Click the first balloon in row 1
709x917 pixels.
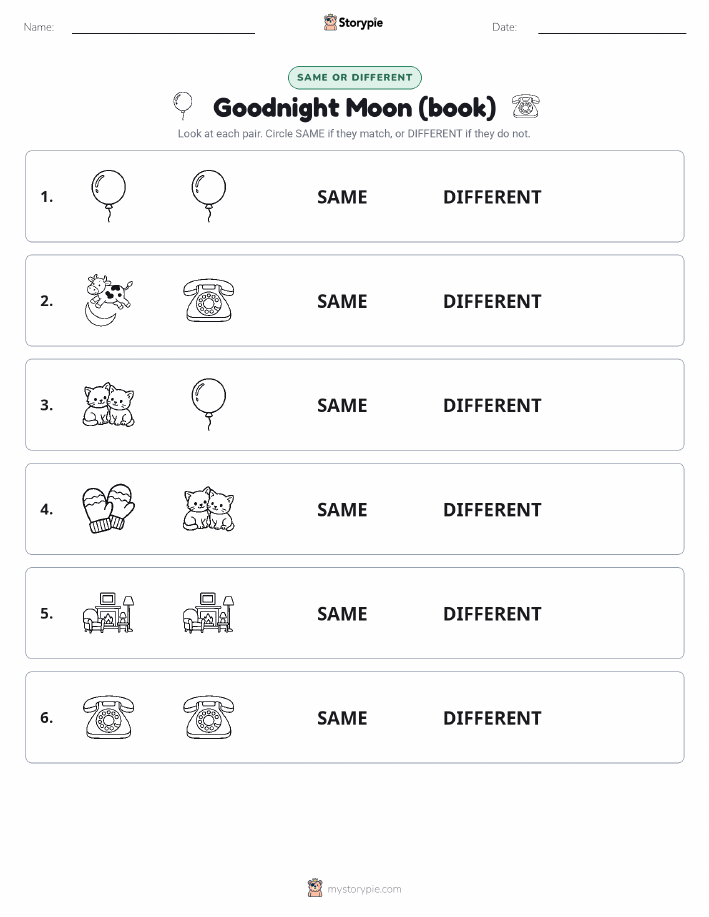point(109,196)
